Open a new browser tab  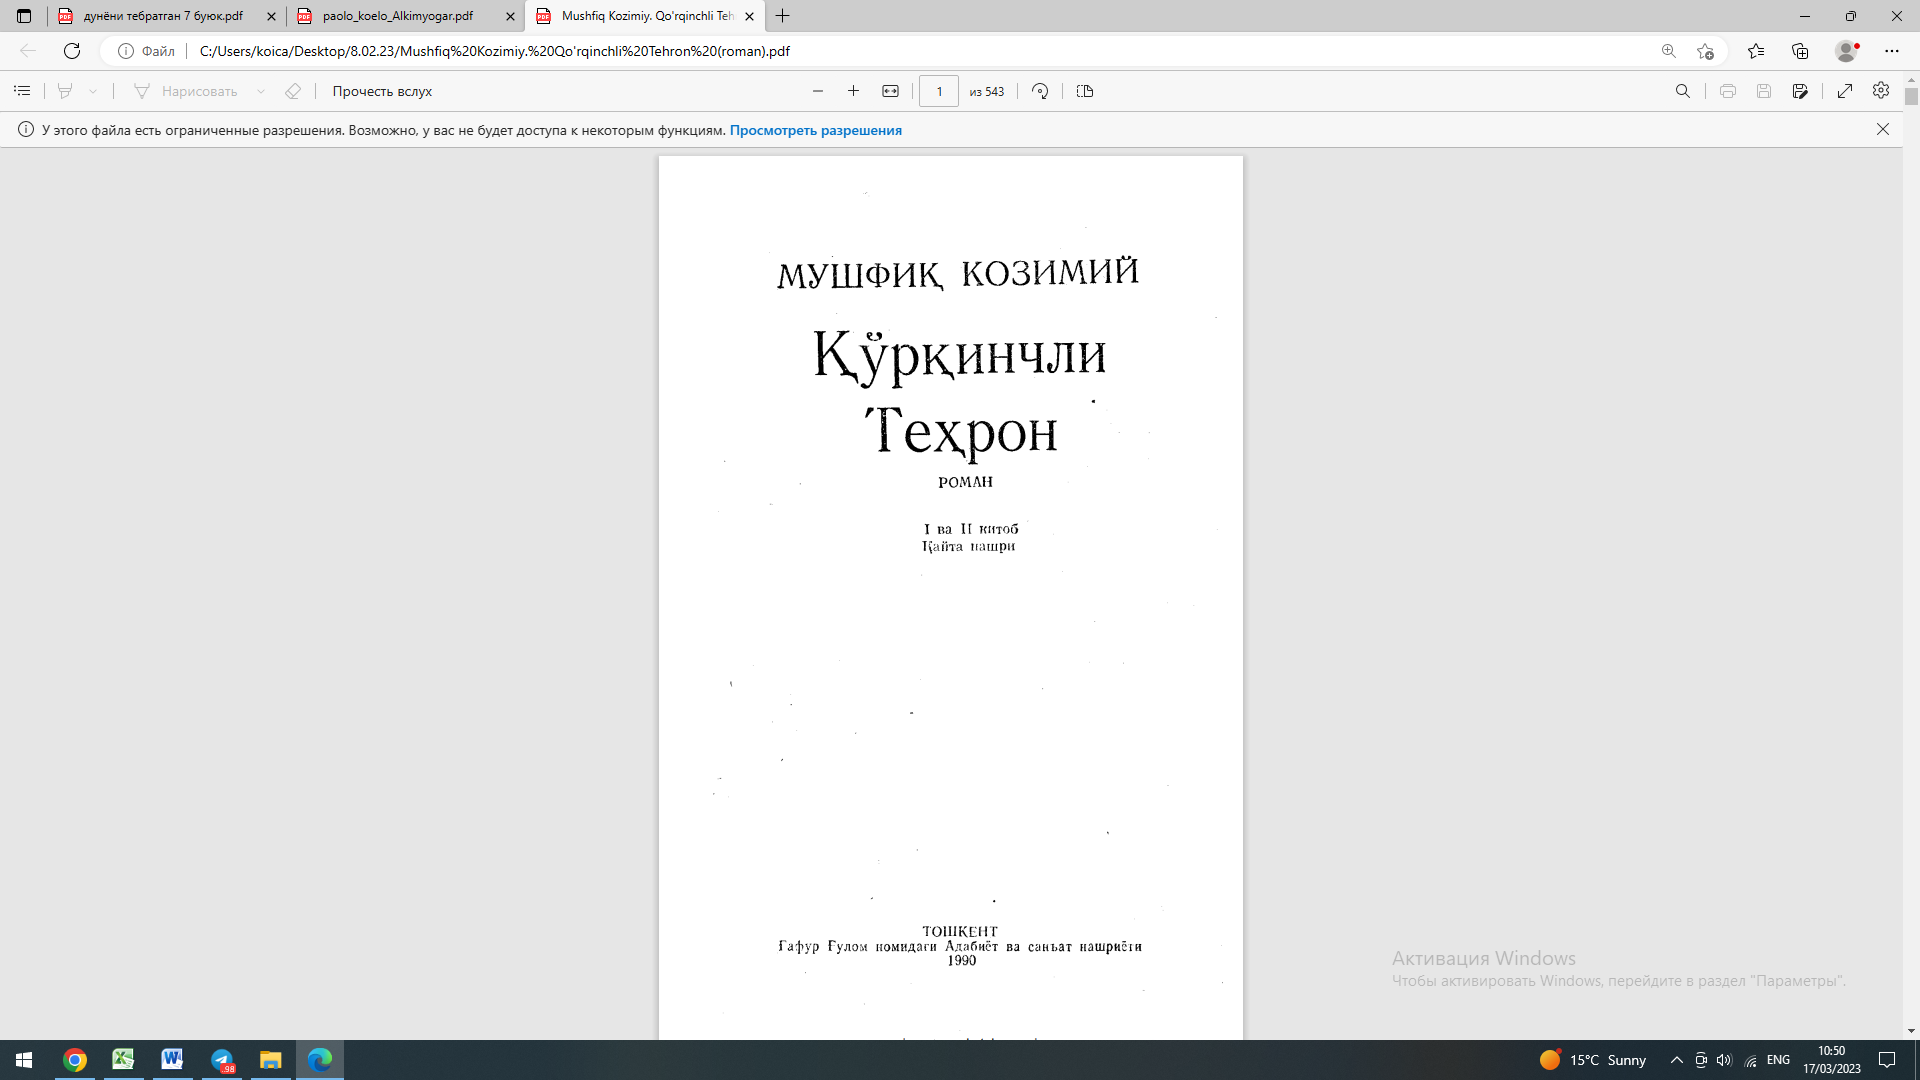click(783, 16)
